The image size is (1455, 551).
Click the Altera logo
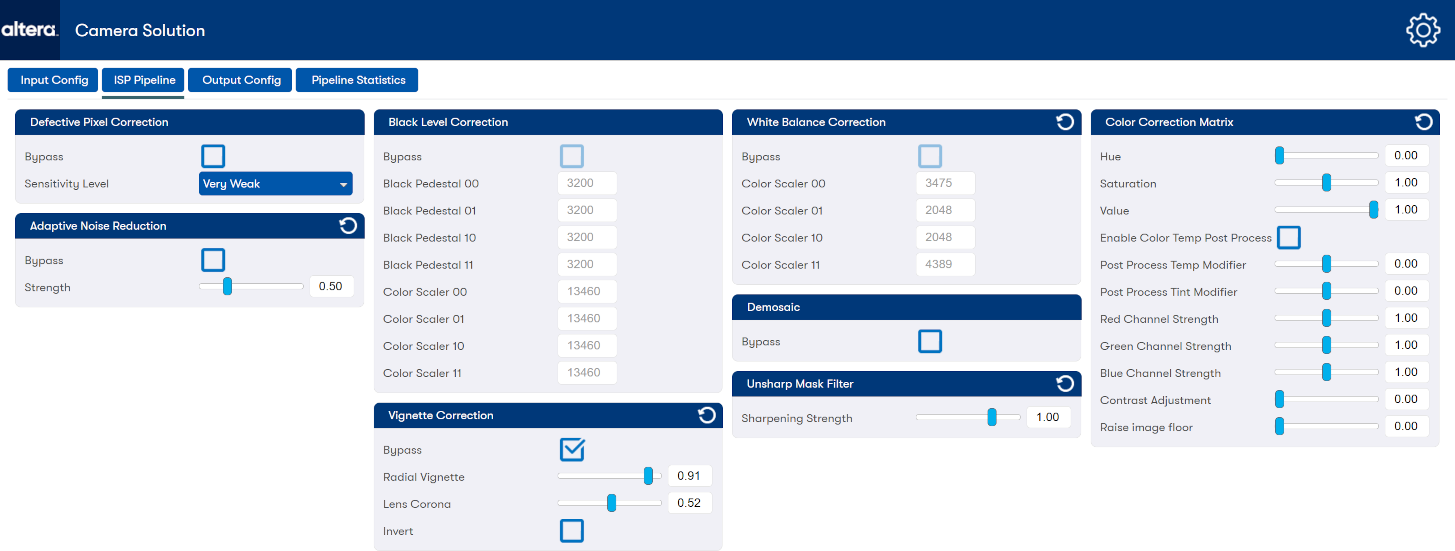pos(30,30)
